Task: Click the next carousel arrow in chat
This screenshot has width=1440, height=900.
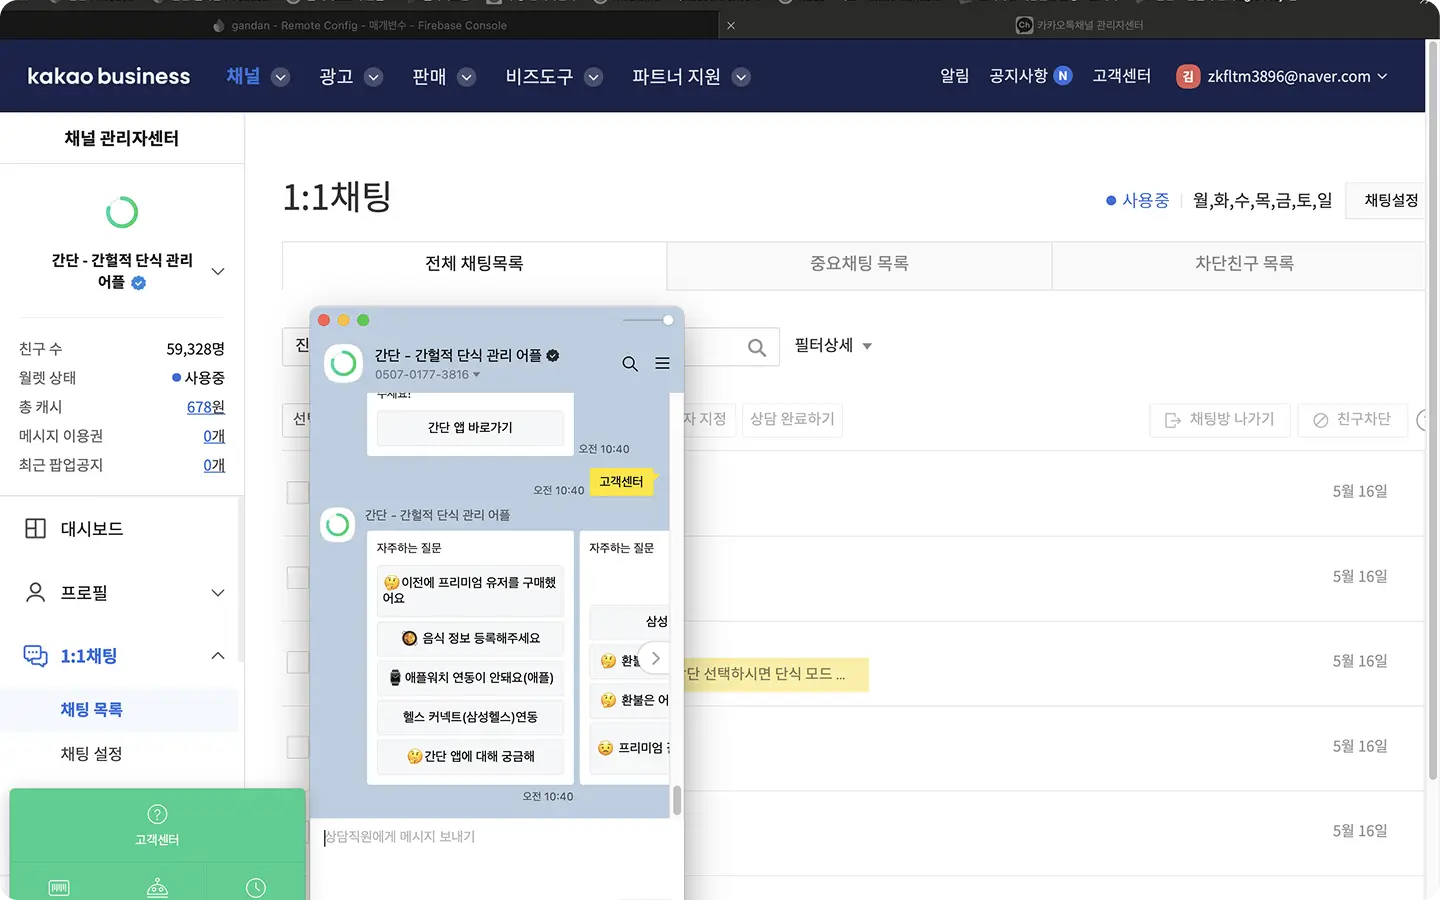Action: pos(655,658)
